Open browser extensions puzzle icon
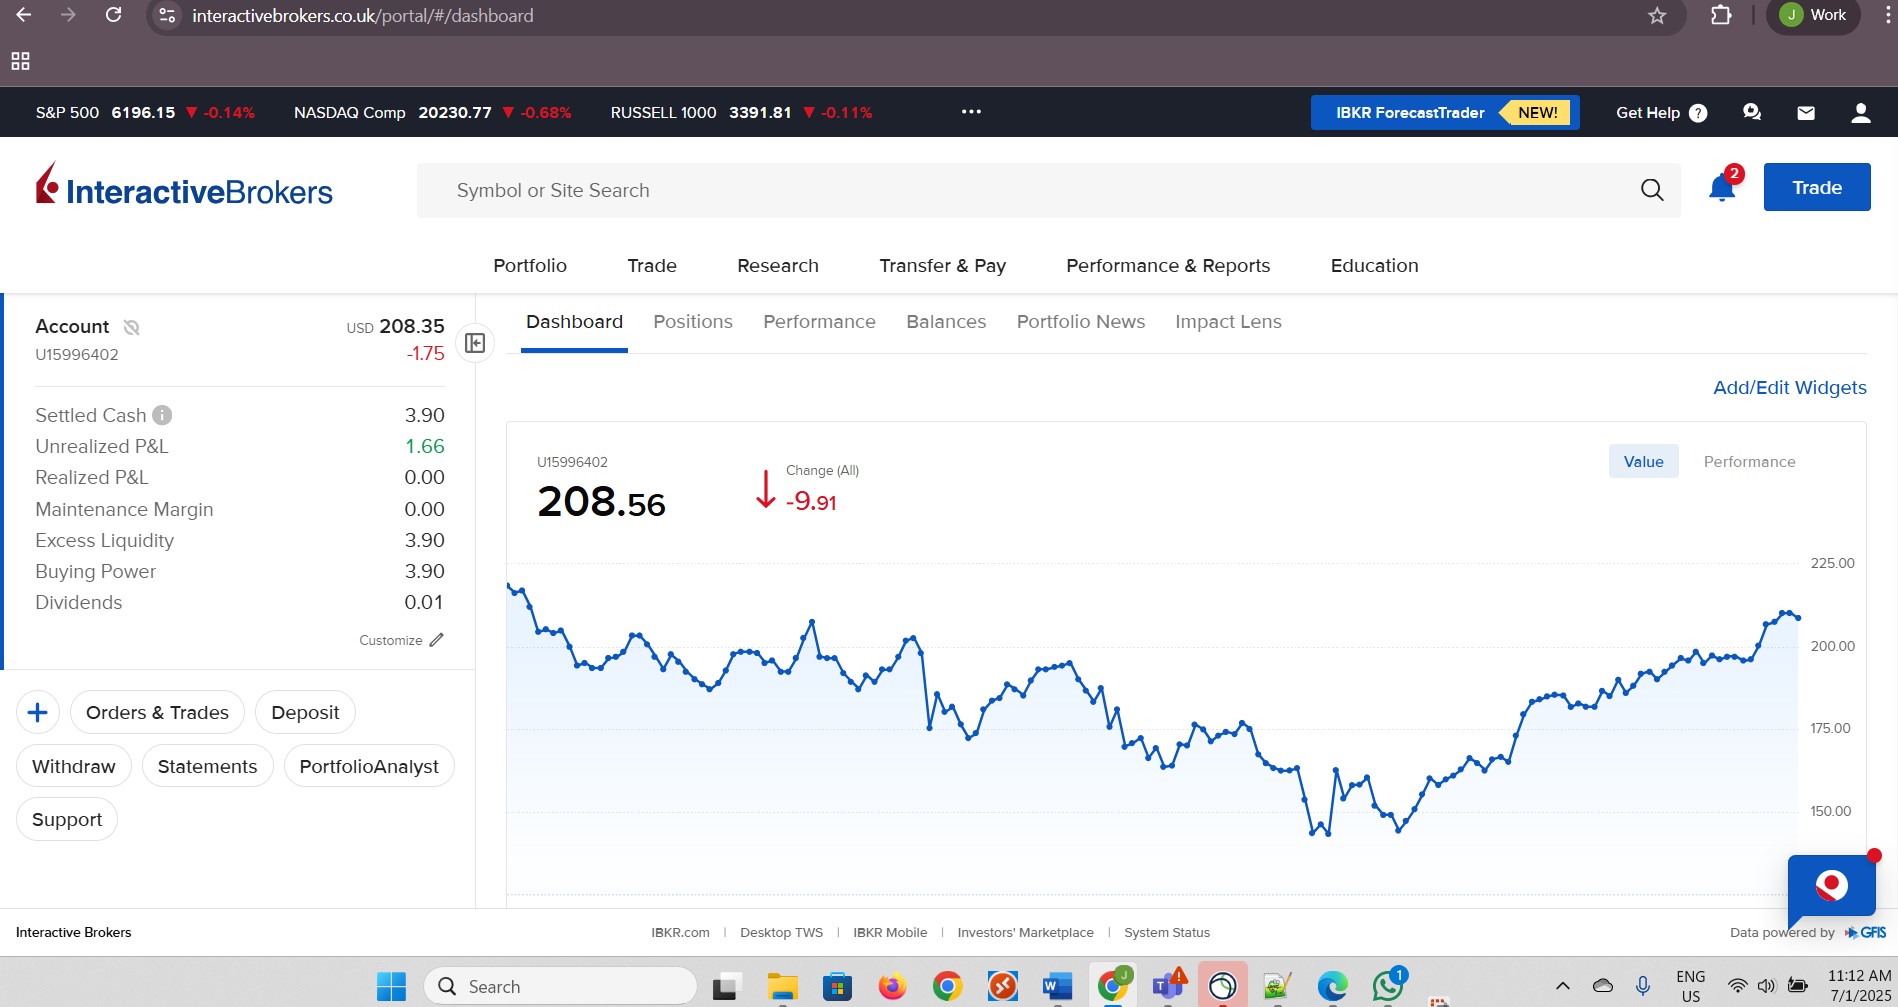 pyautogui.click(x=1721, y=15)
